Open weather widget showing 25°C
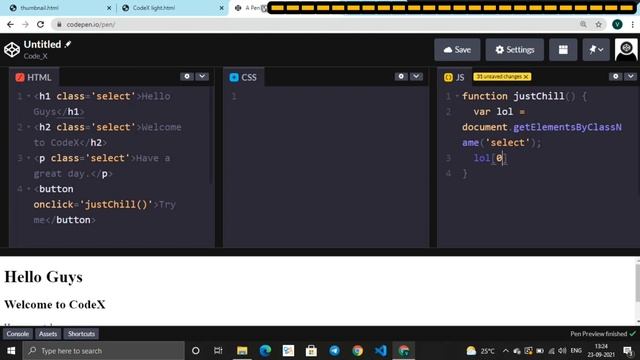 [480, 351]
